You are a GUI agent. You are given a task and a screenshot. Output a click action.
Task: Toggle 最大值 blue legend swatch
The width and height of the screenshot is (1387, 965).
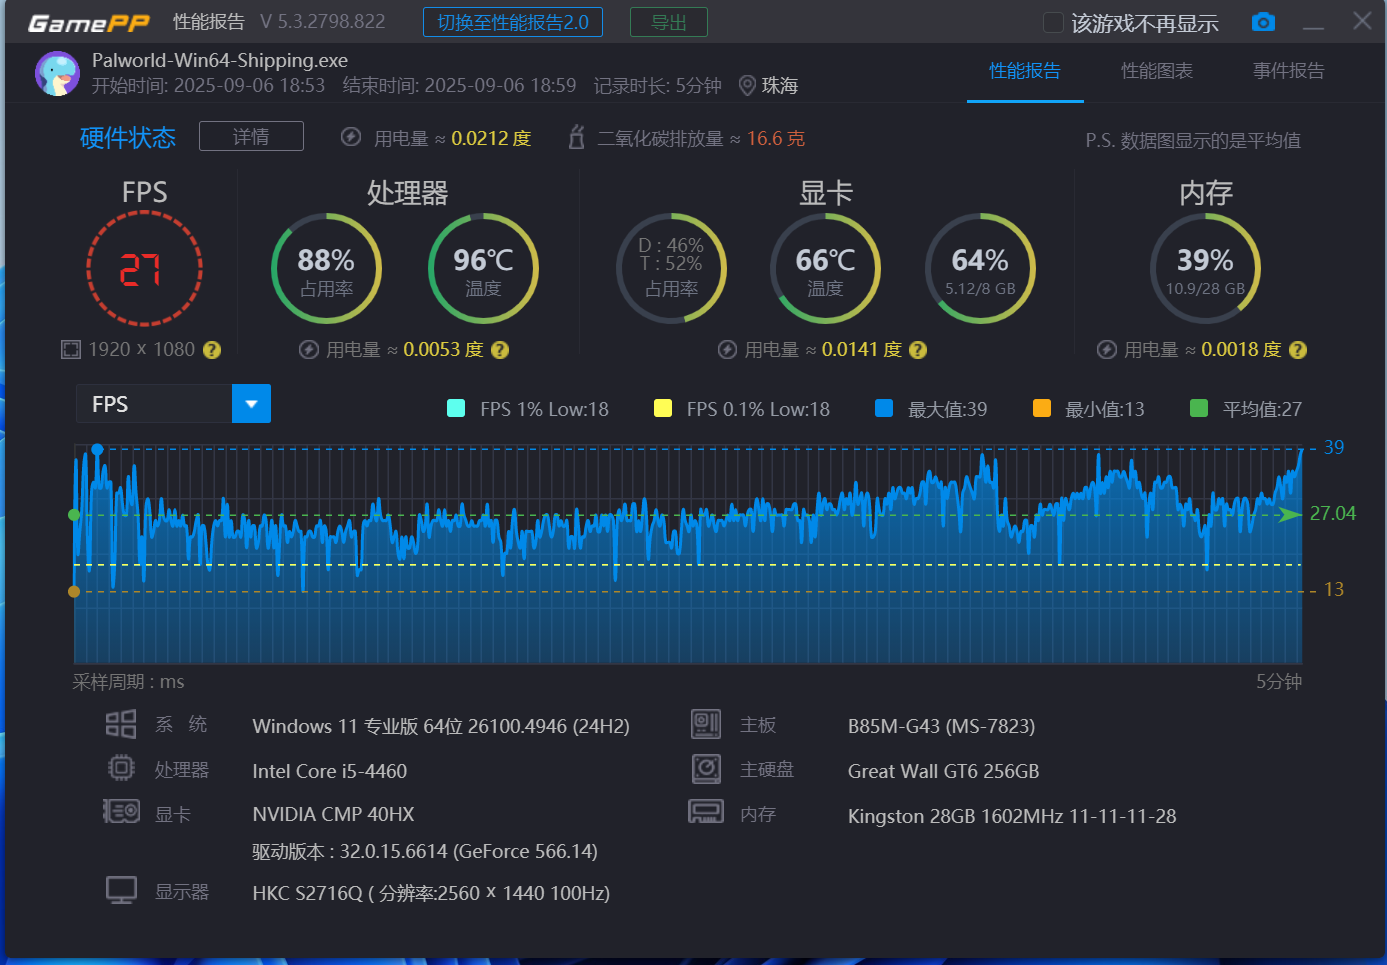[x=884, y=408]
